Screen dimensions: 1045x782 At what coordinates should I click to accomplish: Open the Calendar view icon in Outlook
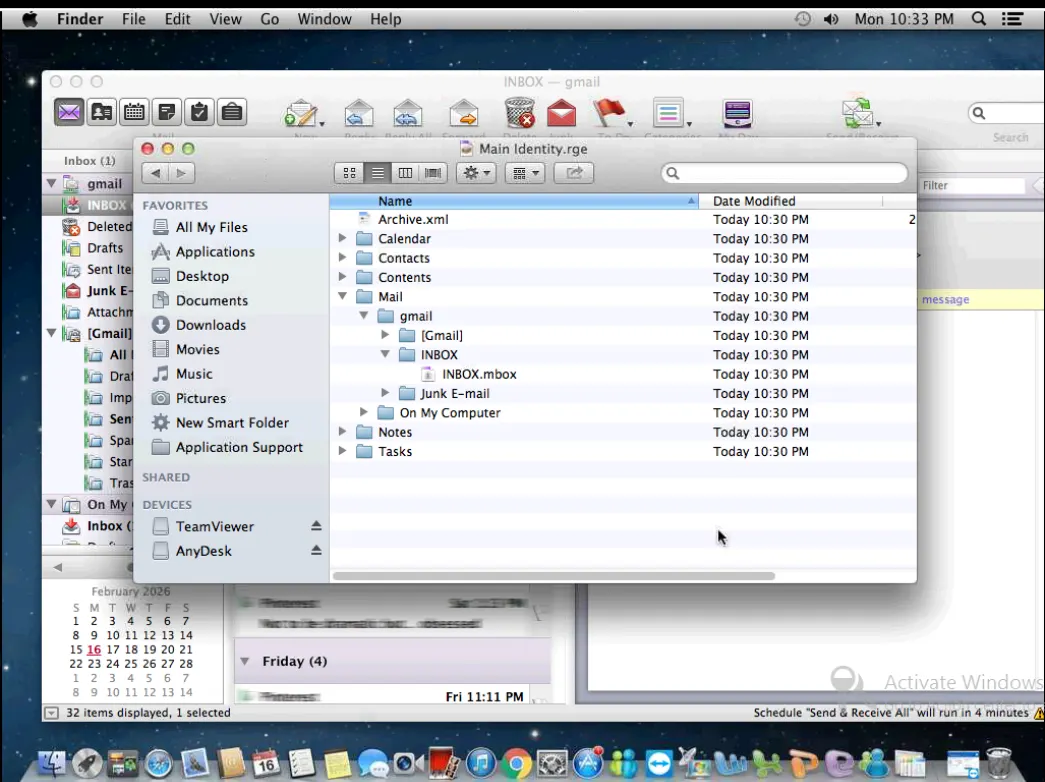coord(134,112)
